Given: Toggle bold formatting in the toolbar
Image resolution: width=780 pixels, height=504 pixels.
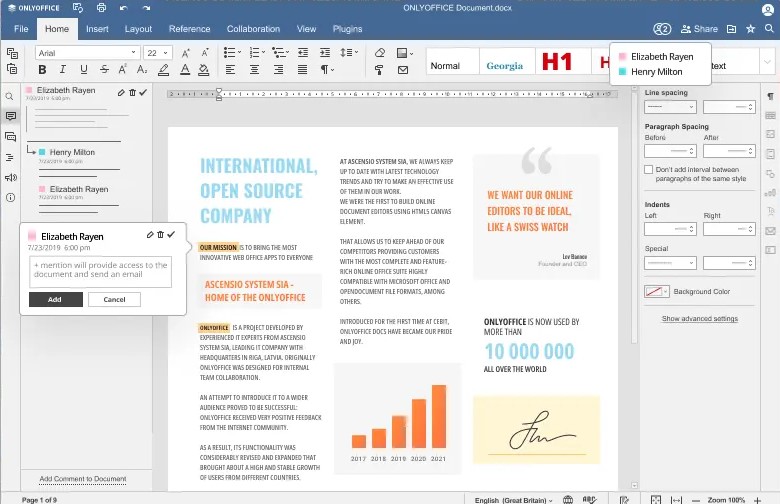Looking at the screenshot, I should (x=42, y=70).
